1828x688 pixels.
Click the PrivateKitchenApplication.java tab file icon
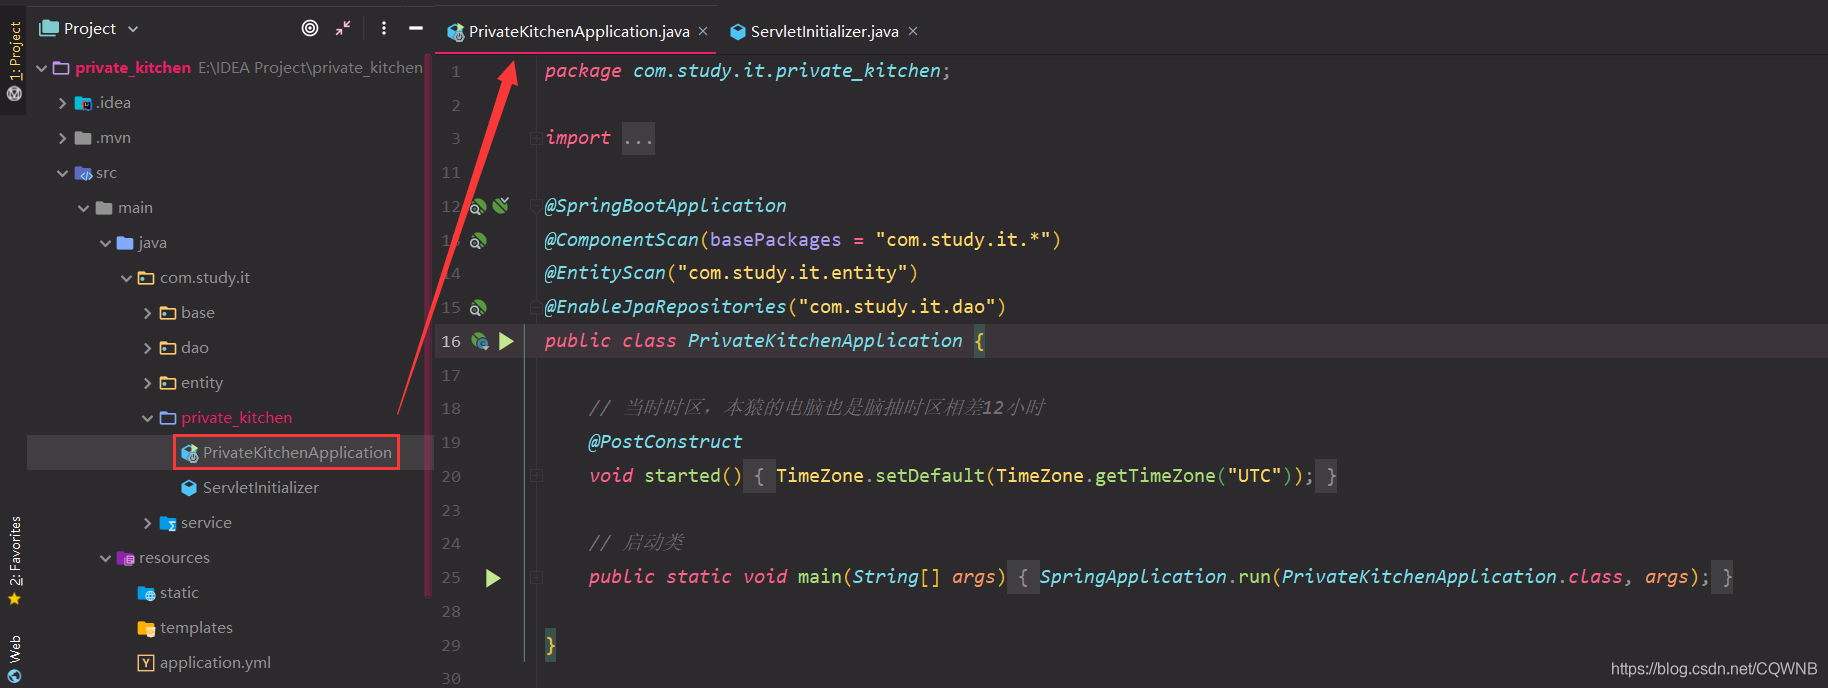pos(455,32)
